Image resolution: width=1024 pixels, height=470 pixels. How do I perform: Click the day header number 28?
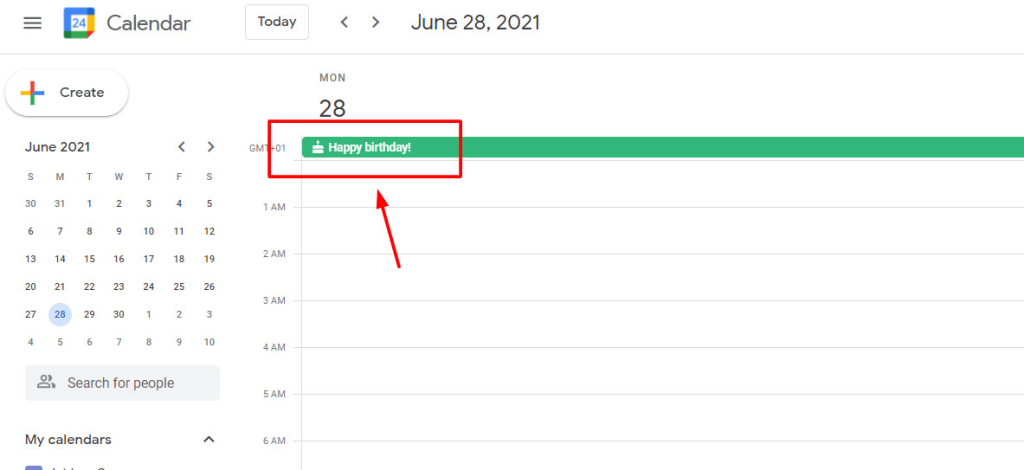coord(332,108)
